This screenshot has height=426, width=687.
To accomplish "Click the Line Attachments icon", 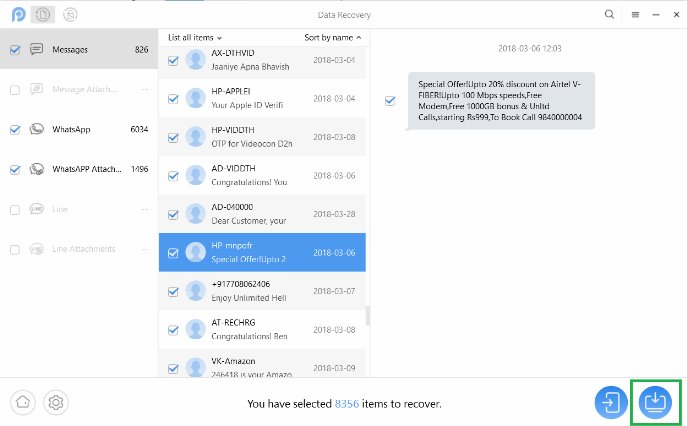I will coord(36,249).
